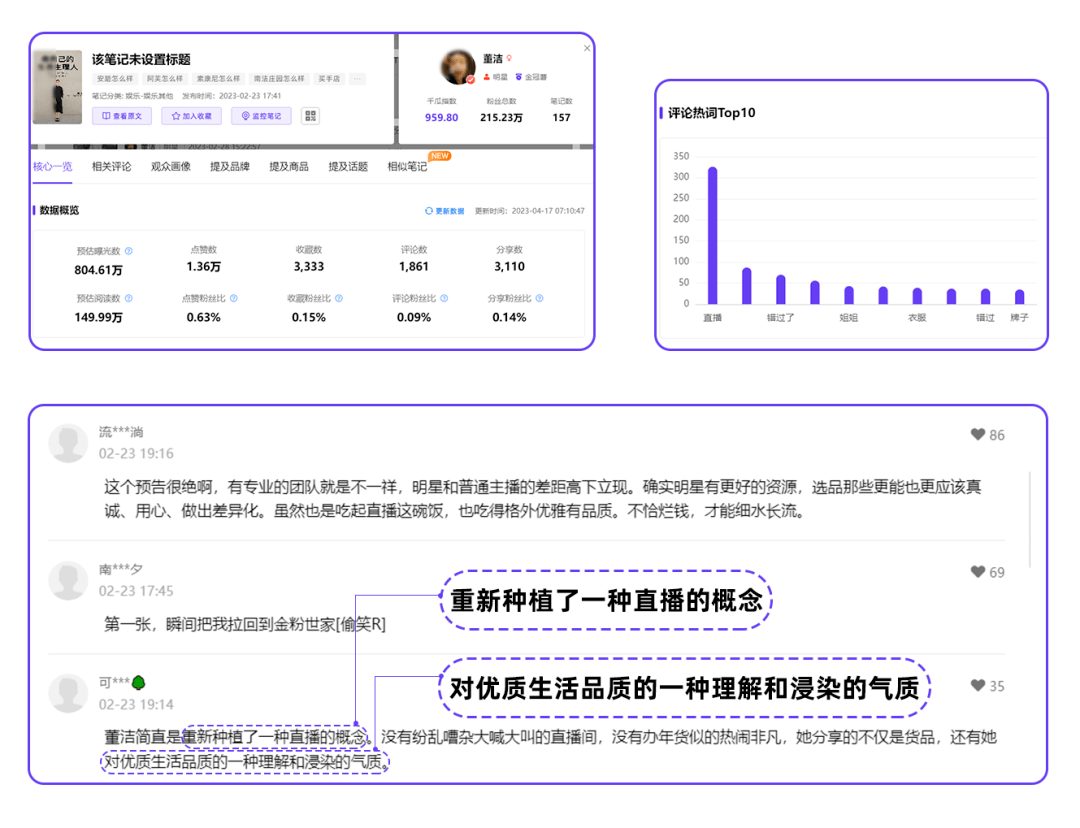Like the comment with 86 hearts
Viewport: 1080px width, 828px height.
pos(977,434)
